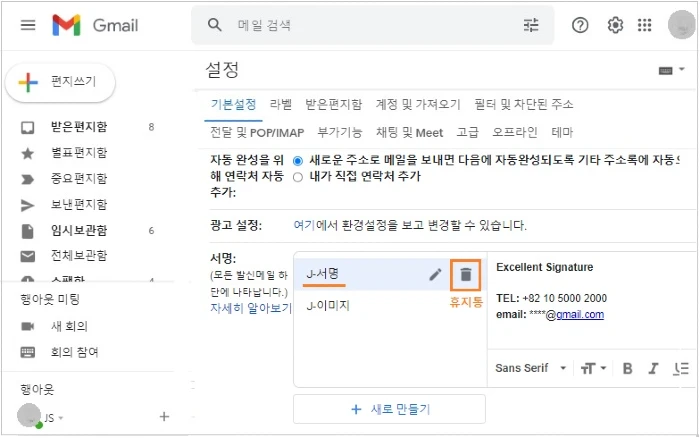Viewport: 700px width, 438px height.
Task: Click the numbered list formatting icon
Action: click(681, 368)
